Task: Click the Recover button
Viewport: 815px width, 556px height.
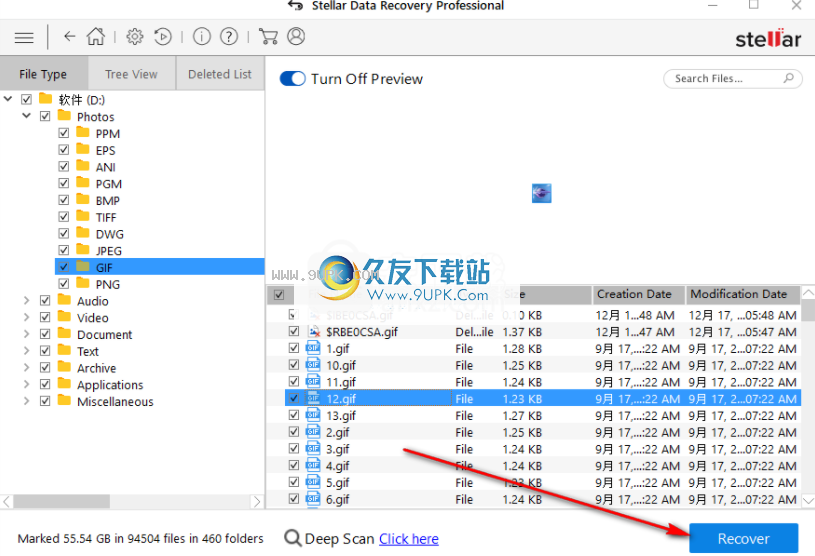Action: click(x=743, y=538)
